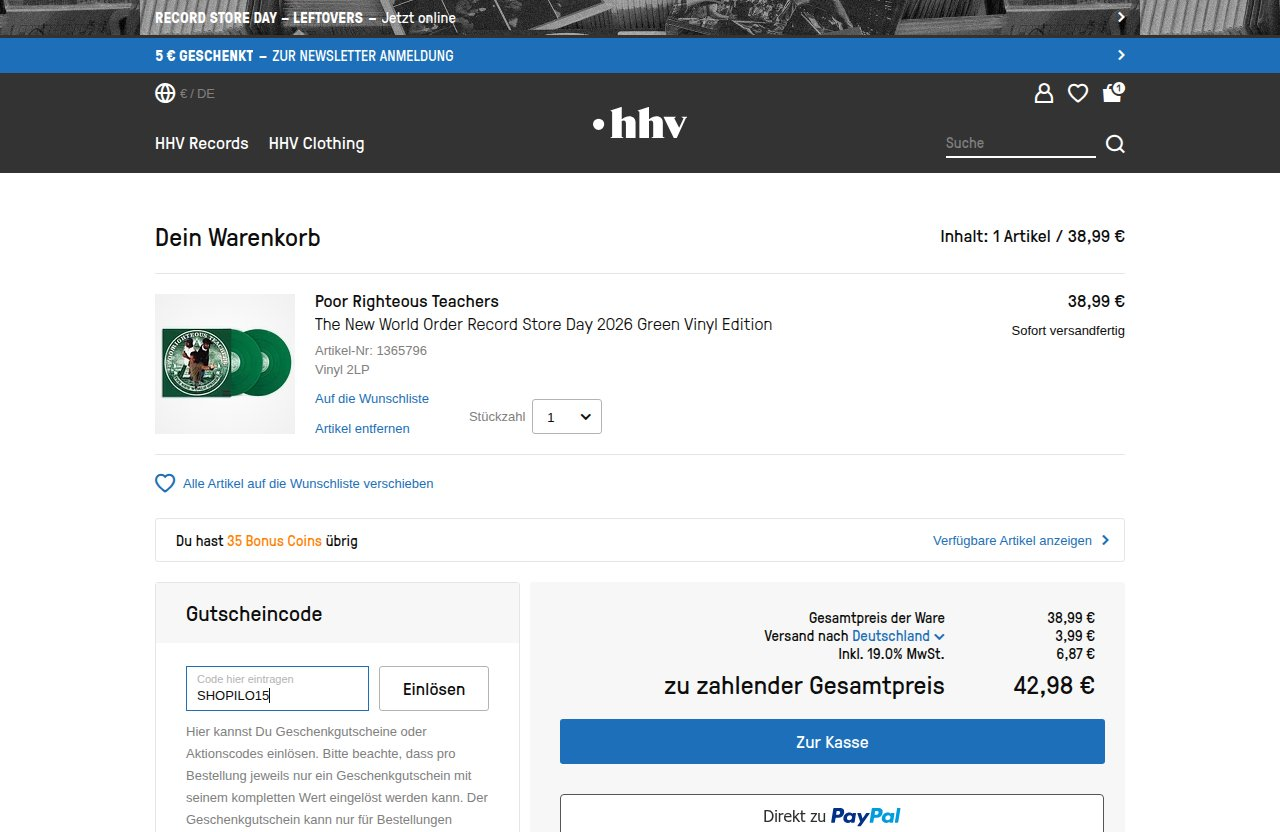1280x832 pixels.
Task: Click the 35 Bonus Coins text
Action: click(x=274, y=540)
